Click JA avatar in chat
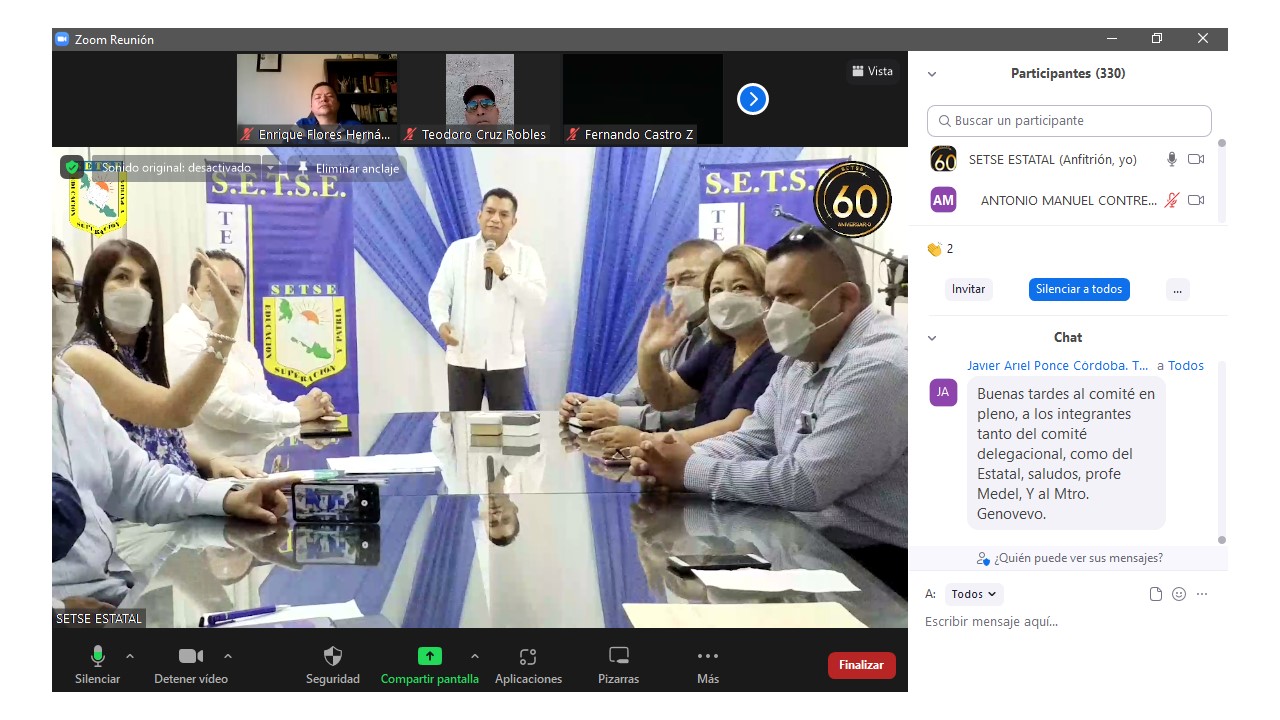Image resolution: width=1280 pixels, height=720 pixels. [x=943, y=392]
